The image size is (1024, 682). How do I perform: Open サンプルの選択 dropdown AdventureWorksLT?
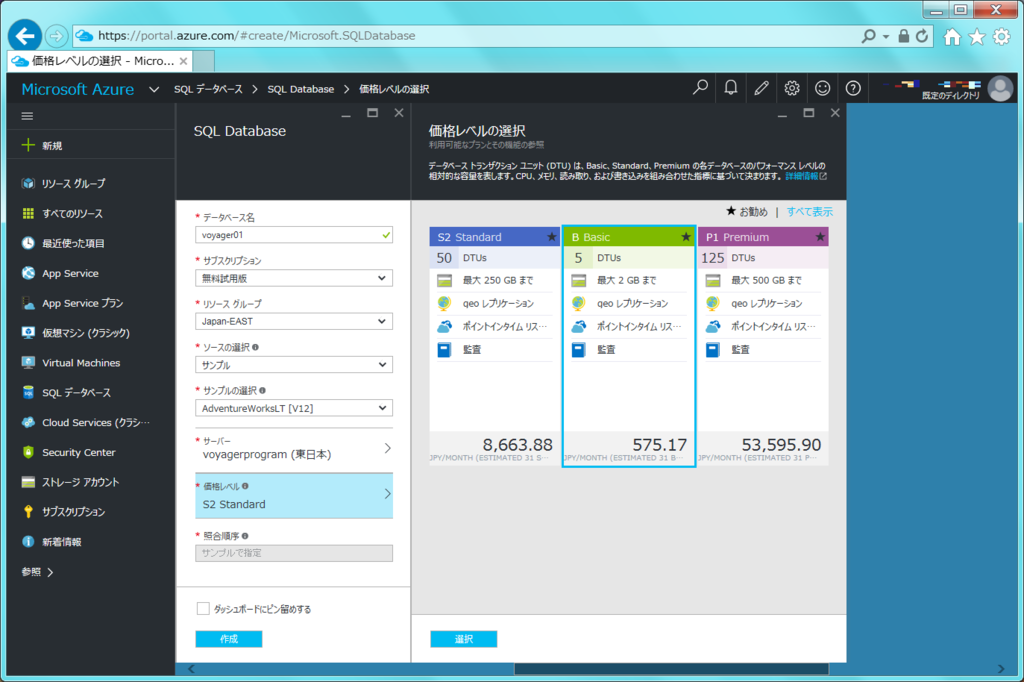click(294, 408)
